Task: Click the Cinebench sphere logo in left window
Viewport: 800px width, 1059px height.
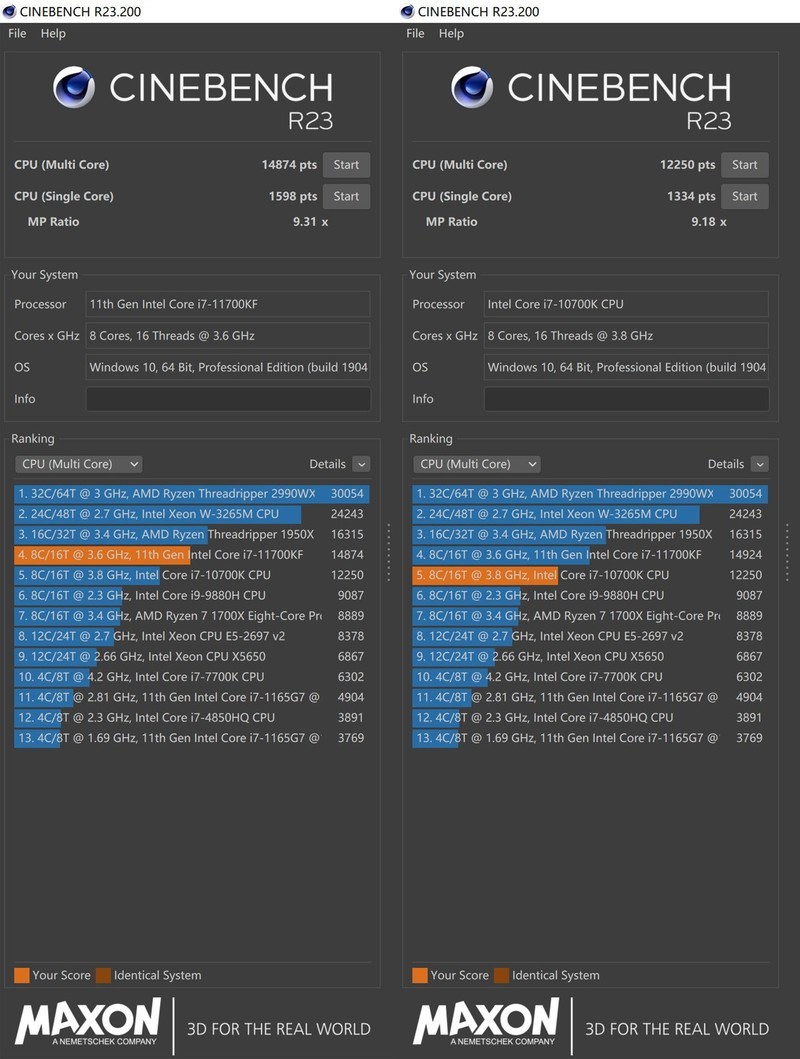Action: [x=74, y=88]
